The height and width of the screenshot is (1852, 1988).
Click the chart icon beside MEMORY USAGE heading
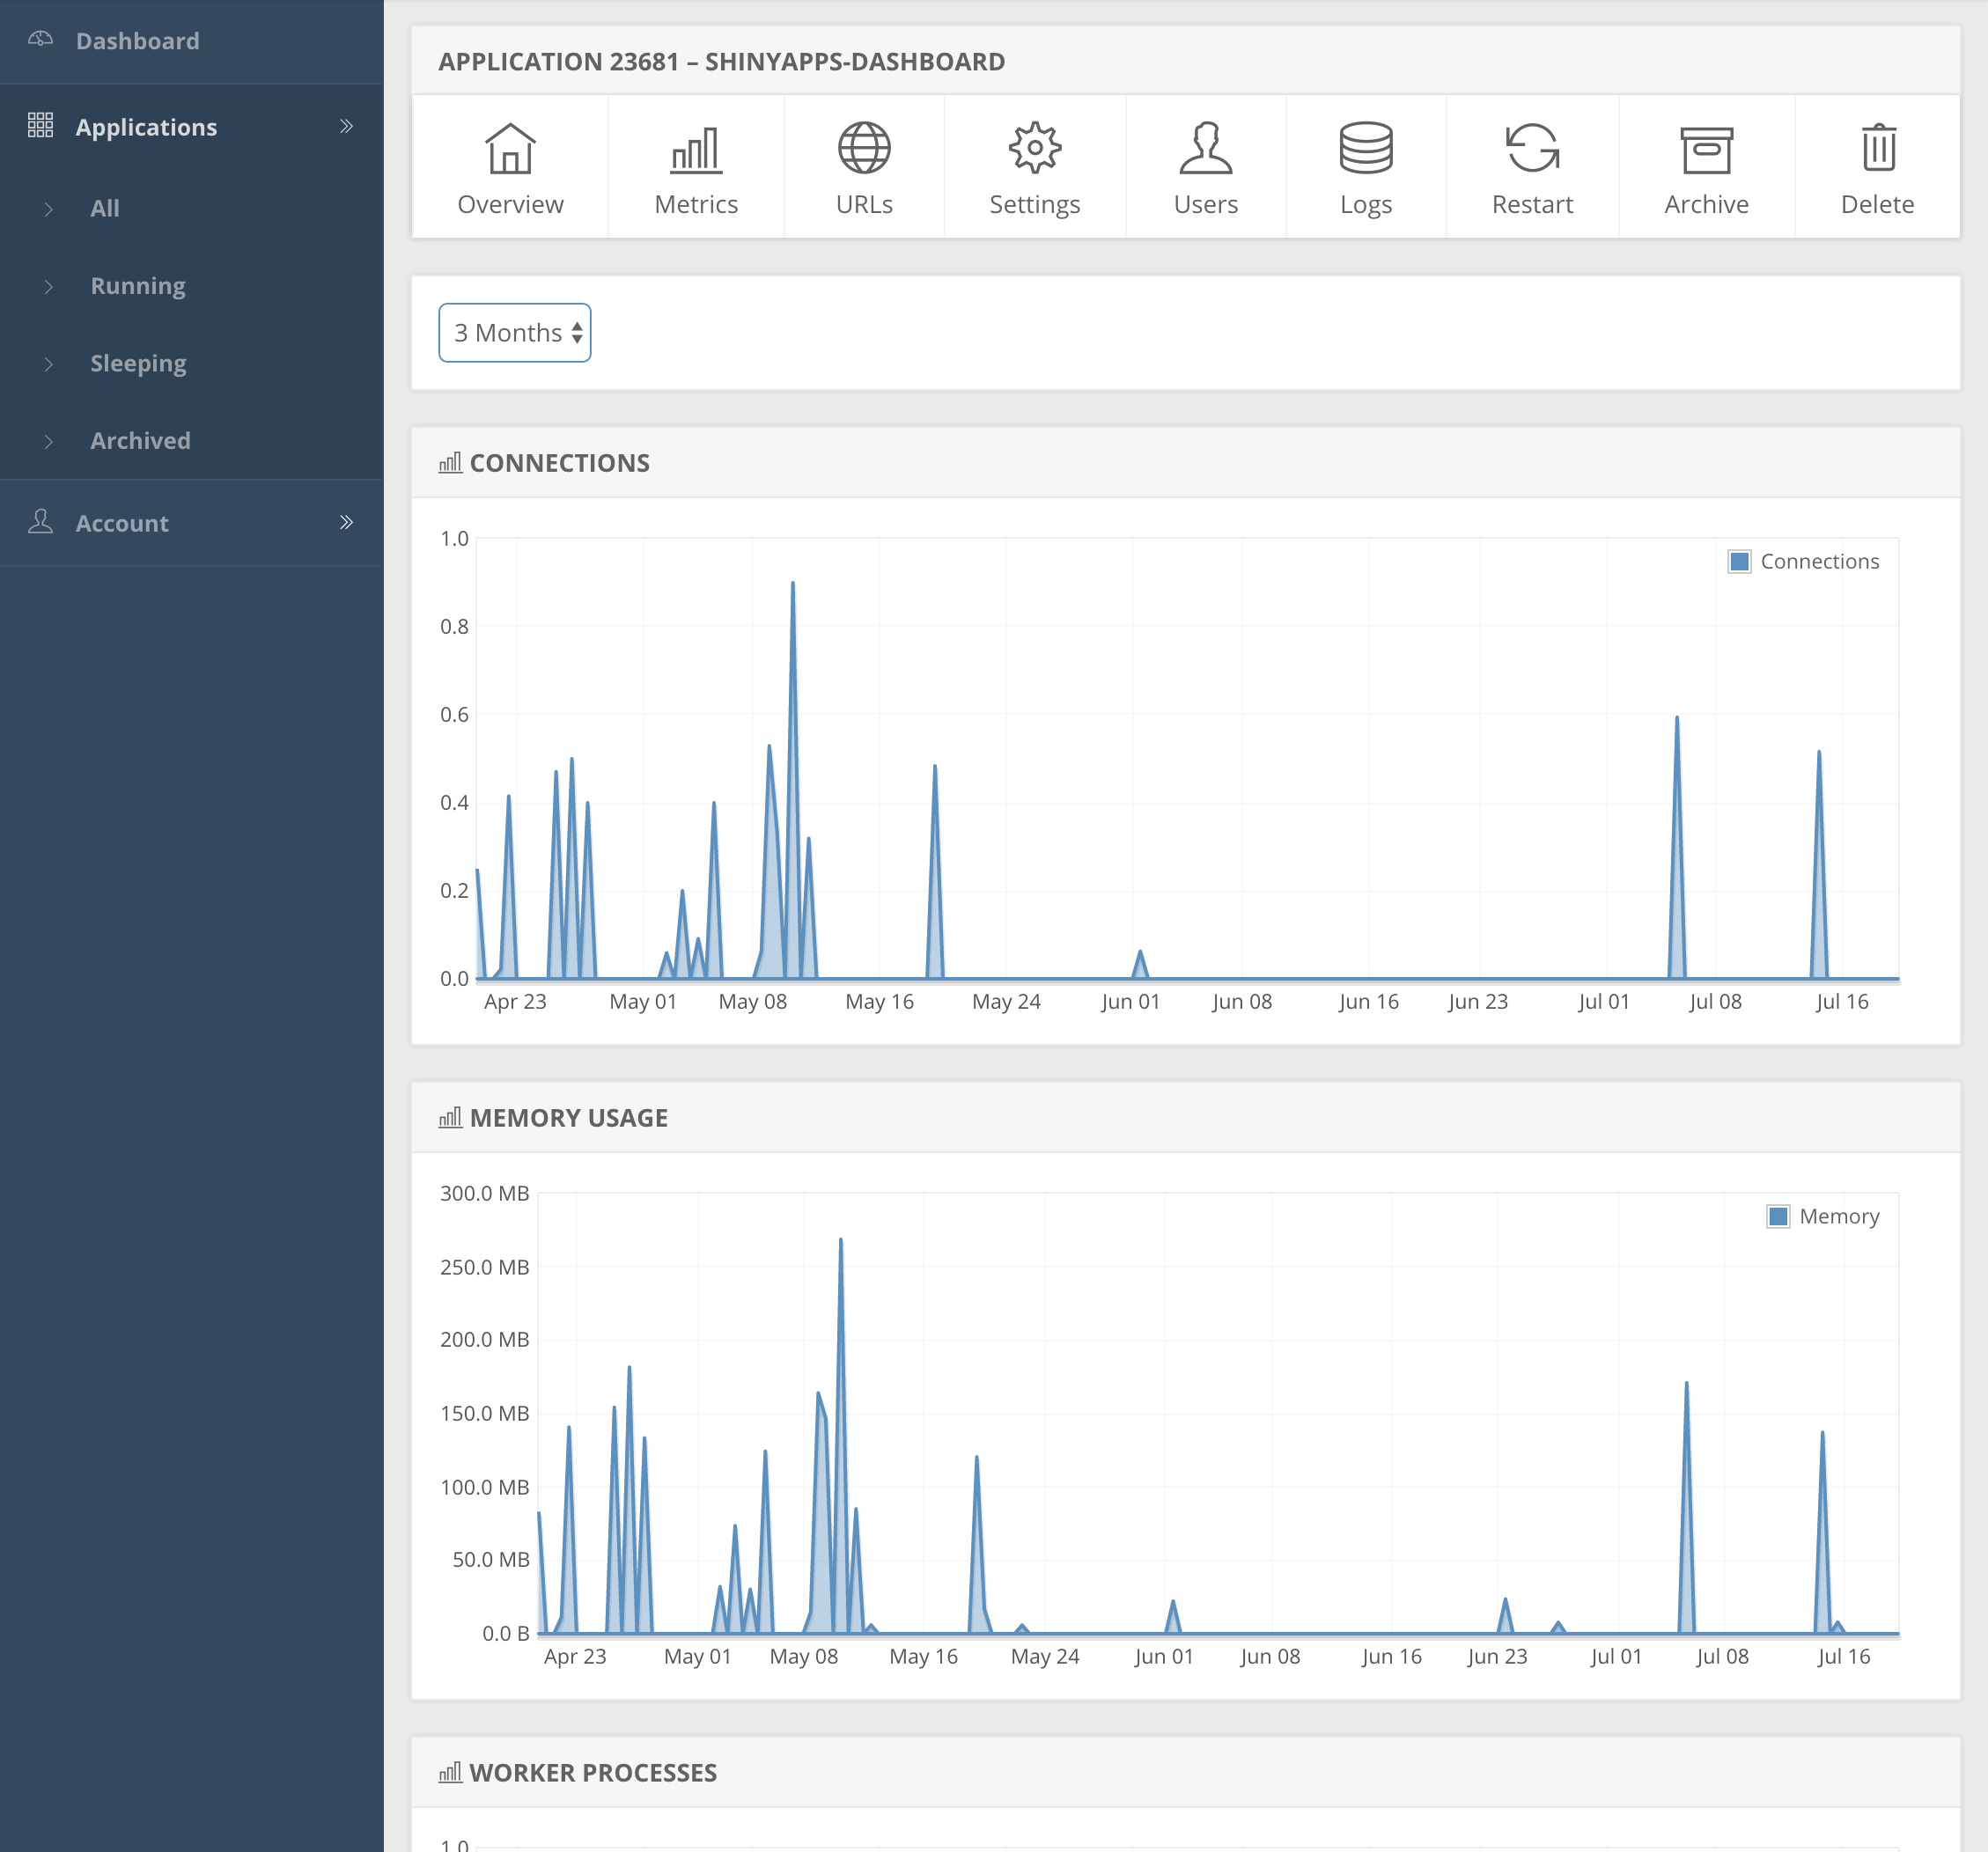450,1118
